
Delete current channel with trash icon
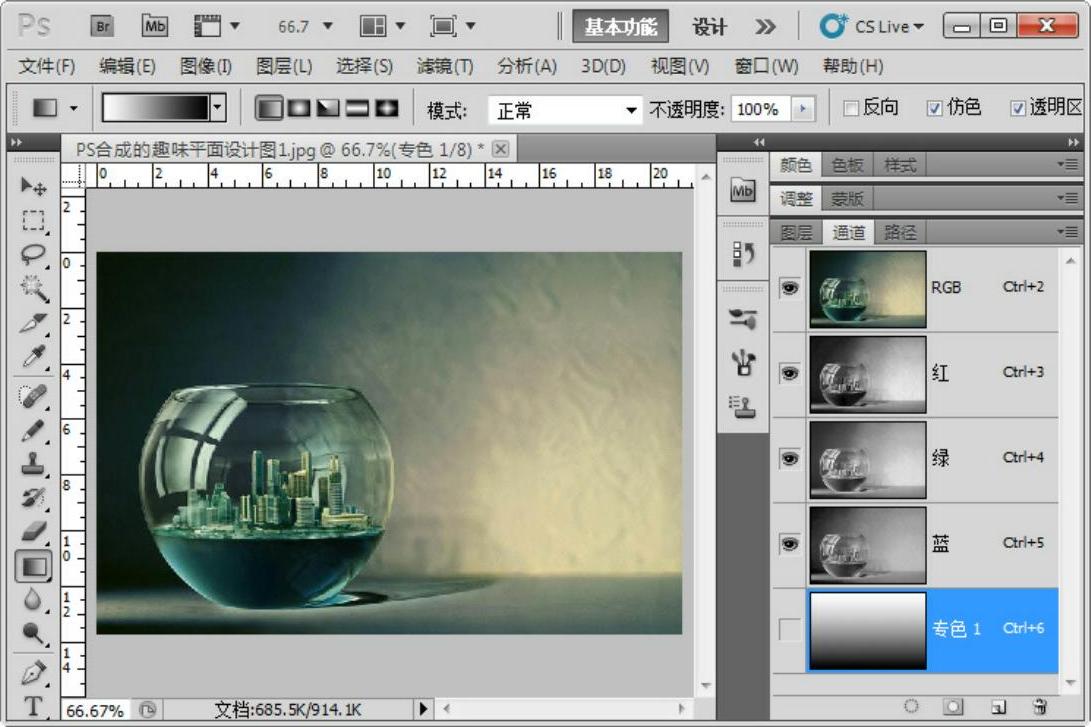[x=1040, y=706]
